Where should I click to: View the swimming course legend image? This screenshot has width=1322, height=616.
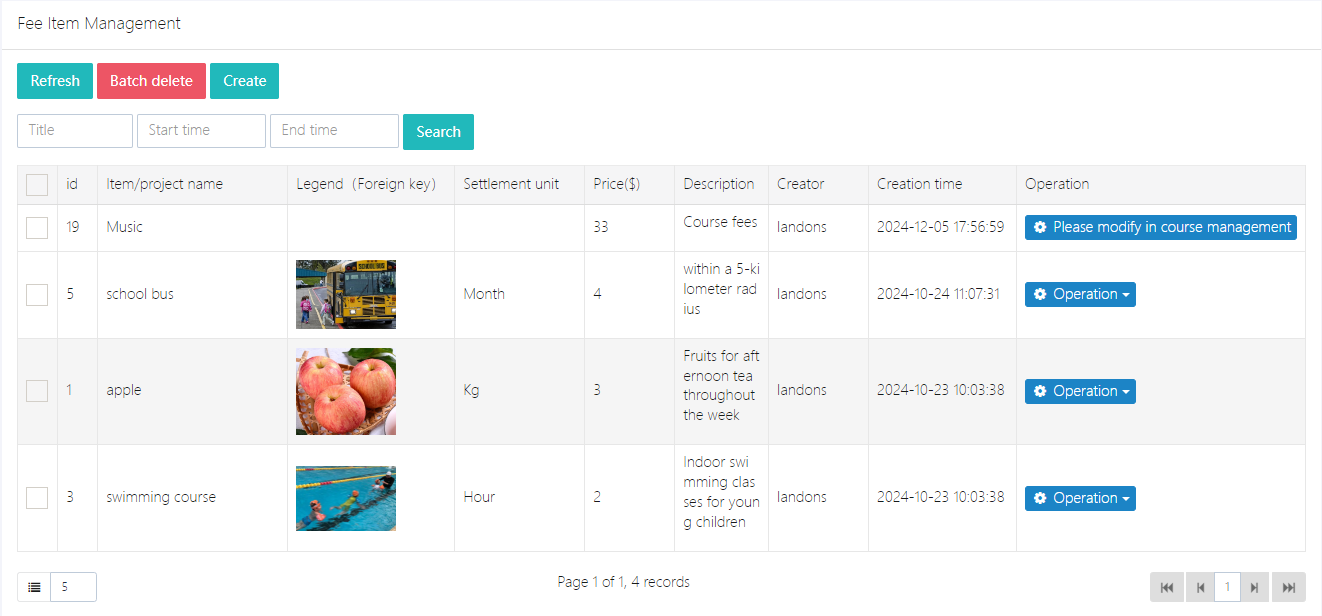[x=346, y=498]
